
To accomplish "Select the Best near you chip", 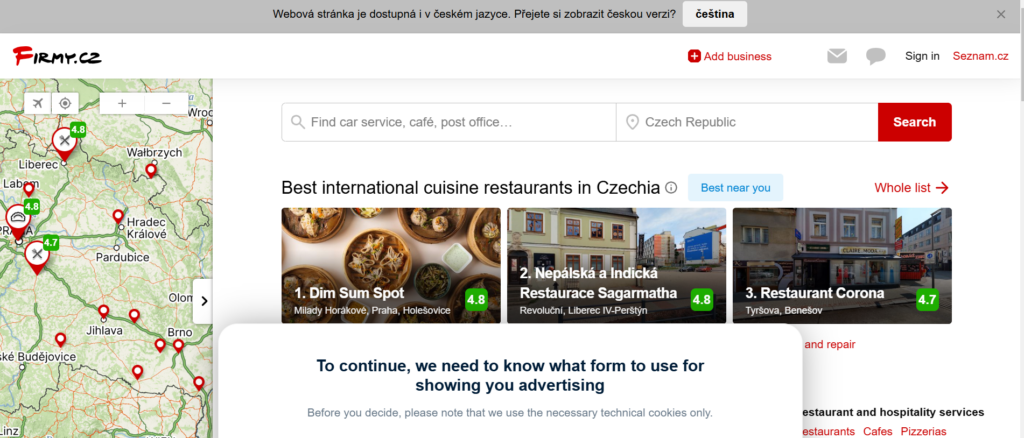I will pyautogui.click(x=735, y=188).
